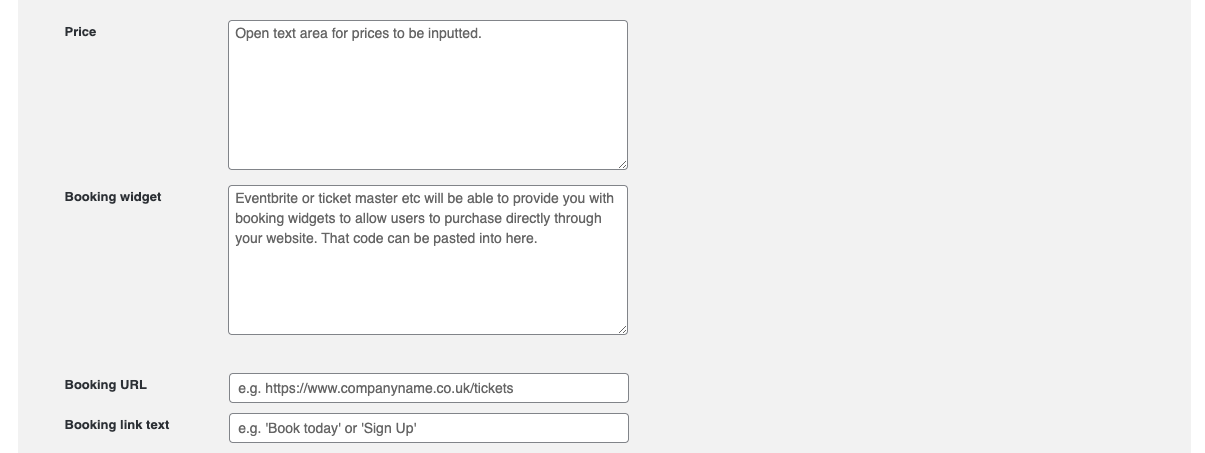
Task: Click the Booking widget resize grip
Action: tap(621, 328)
